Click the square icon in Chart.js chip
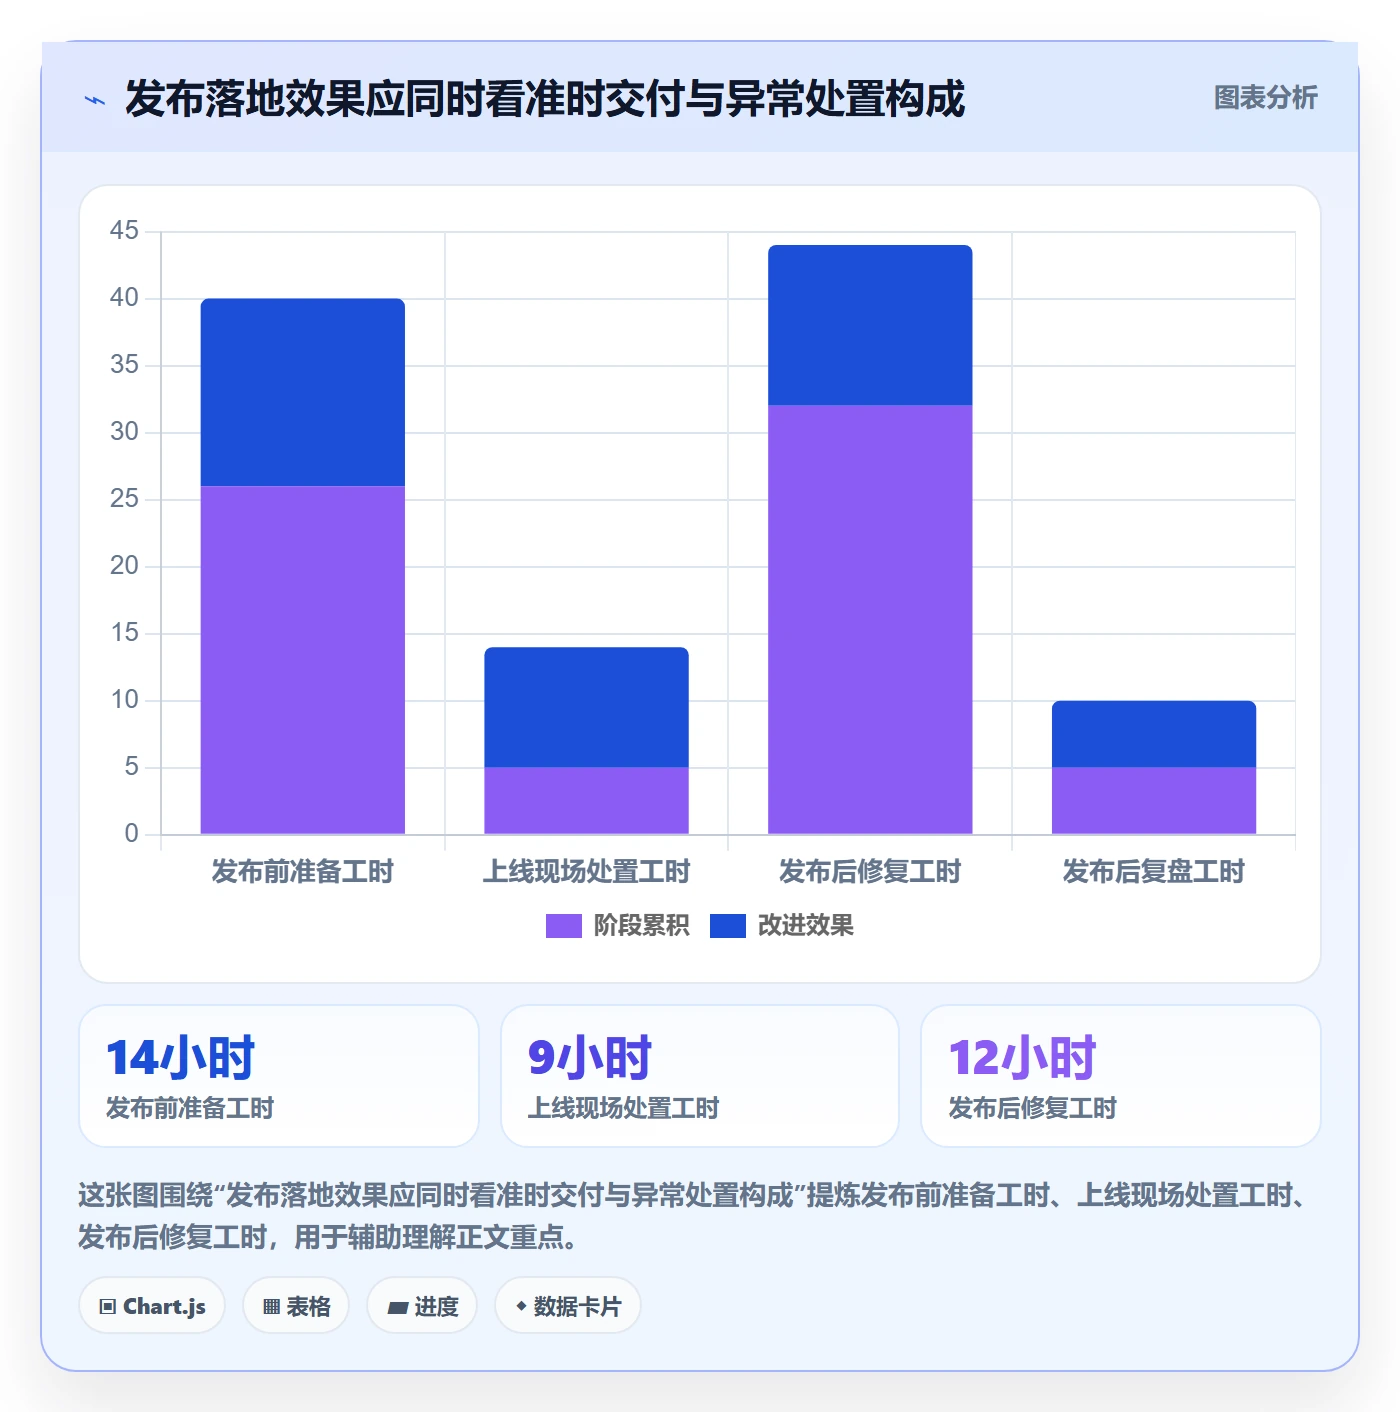This screenshot has width=1400, height=1412. (x=108, y=1306)
